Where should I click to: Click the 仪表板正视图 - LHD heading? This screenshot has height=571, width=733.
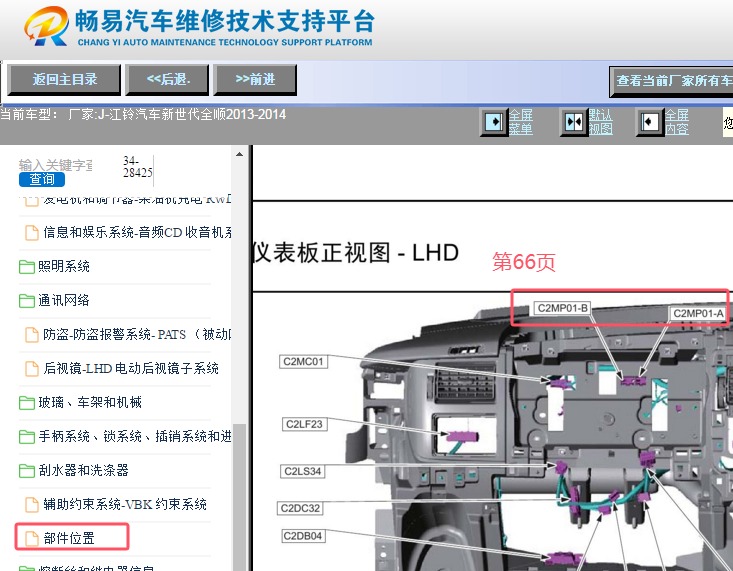click(356, 253)
